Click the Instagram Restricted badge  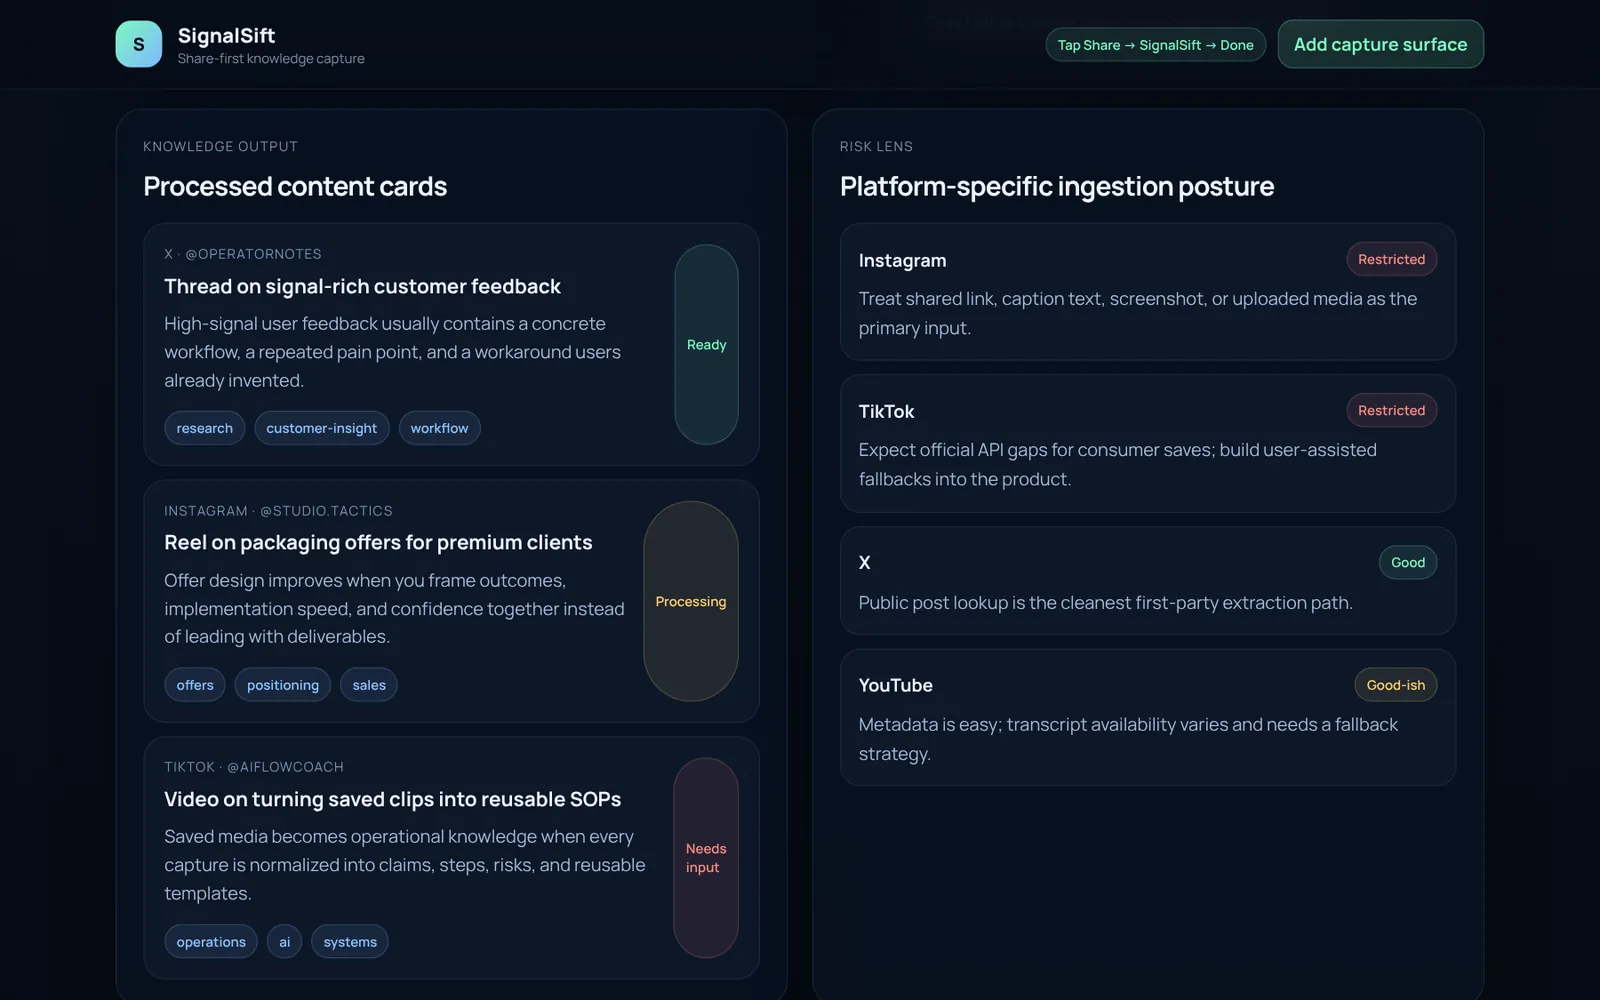pos(1391,259)
